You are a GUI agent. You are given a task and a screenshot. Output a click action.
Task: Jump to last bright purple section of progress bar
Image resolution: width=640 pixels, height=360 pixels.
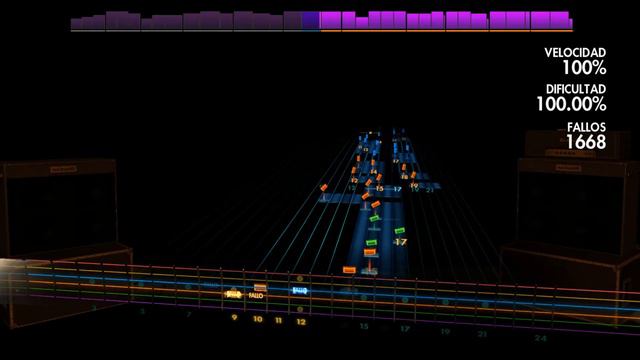[x=551, y=20]
